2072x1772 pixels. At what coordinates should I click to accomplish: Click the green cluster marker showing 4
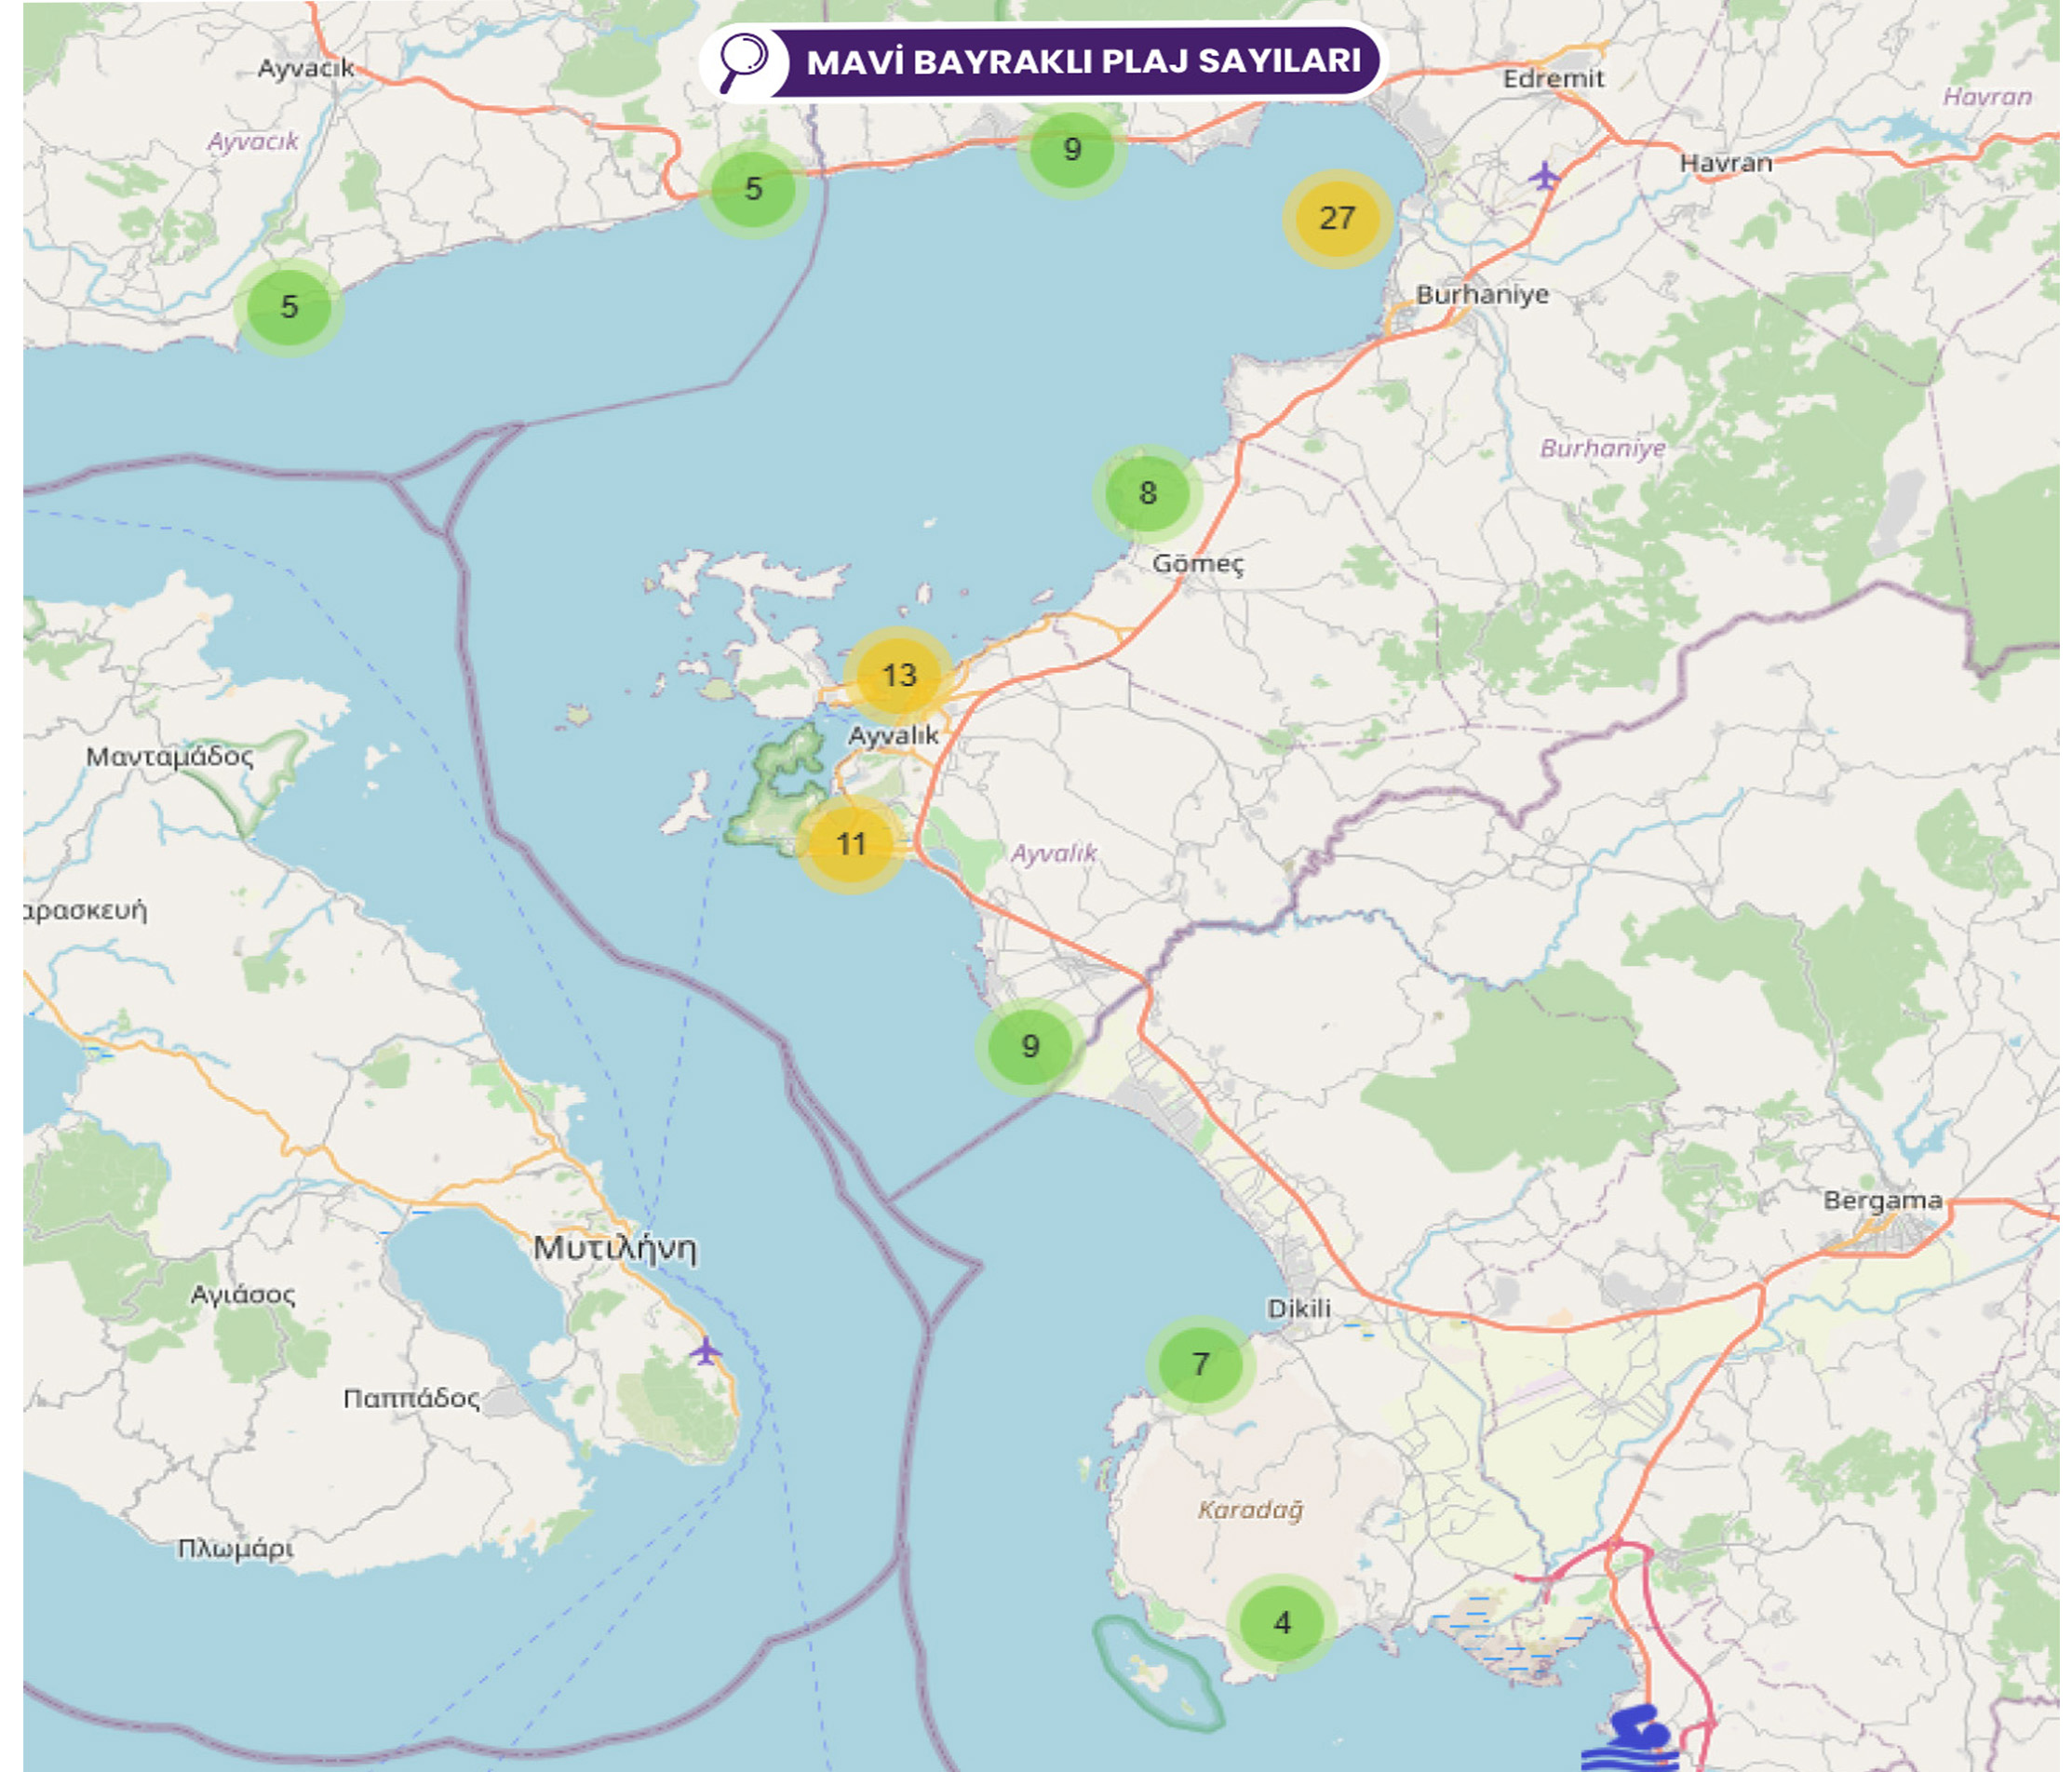[x=1282, y=1622]
